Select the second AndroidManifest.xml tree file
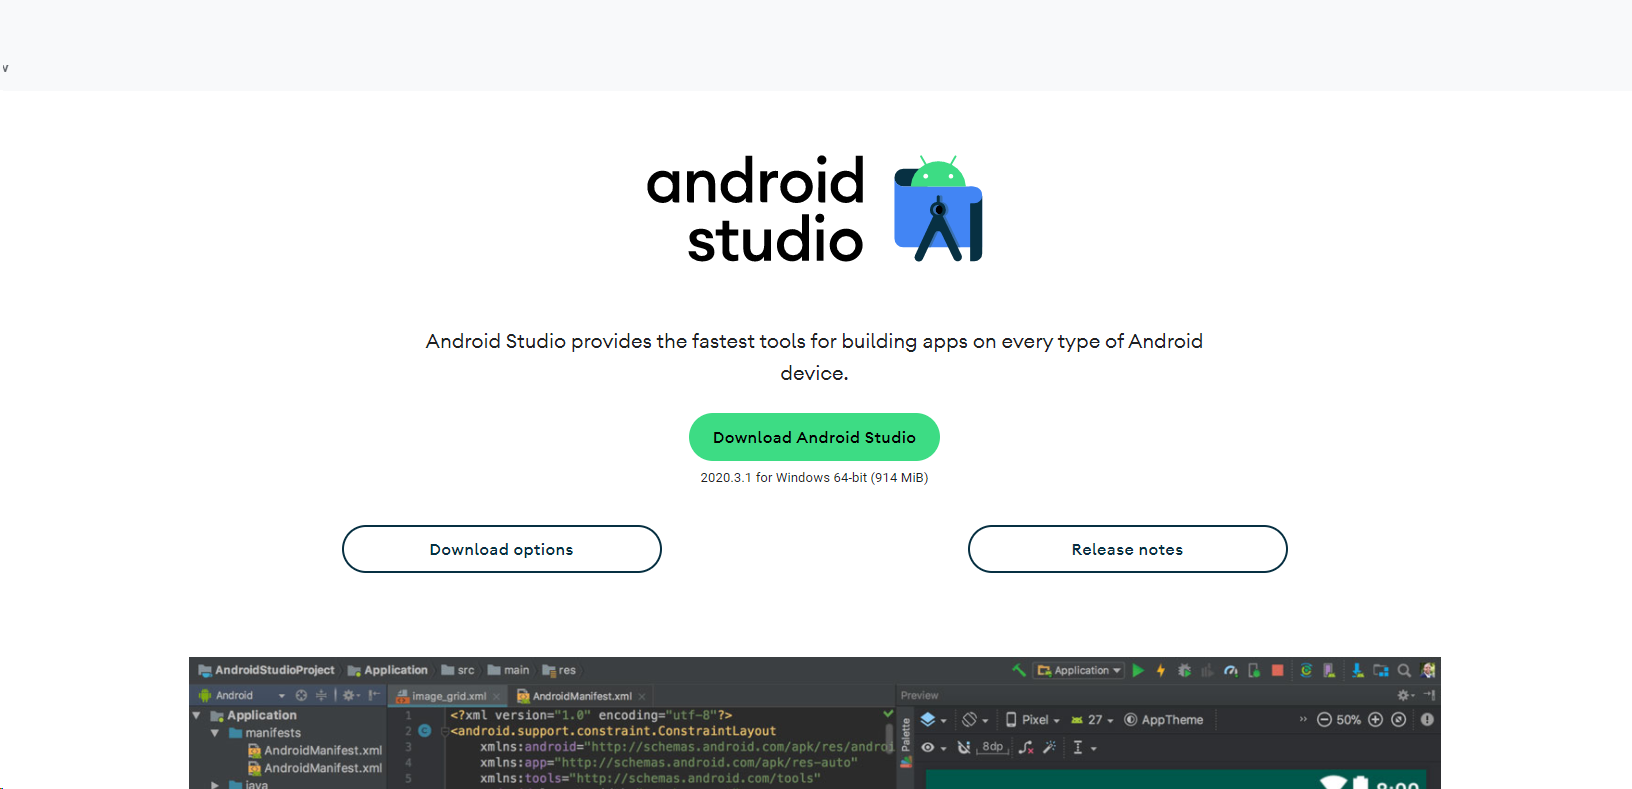Image resolution: width=1632 pixels, height=789 pixels. (x=315, y=768)
